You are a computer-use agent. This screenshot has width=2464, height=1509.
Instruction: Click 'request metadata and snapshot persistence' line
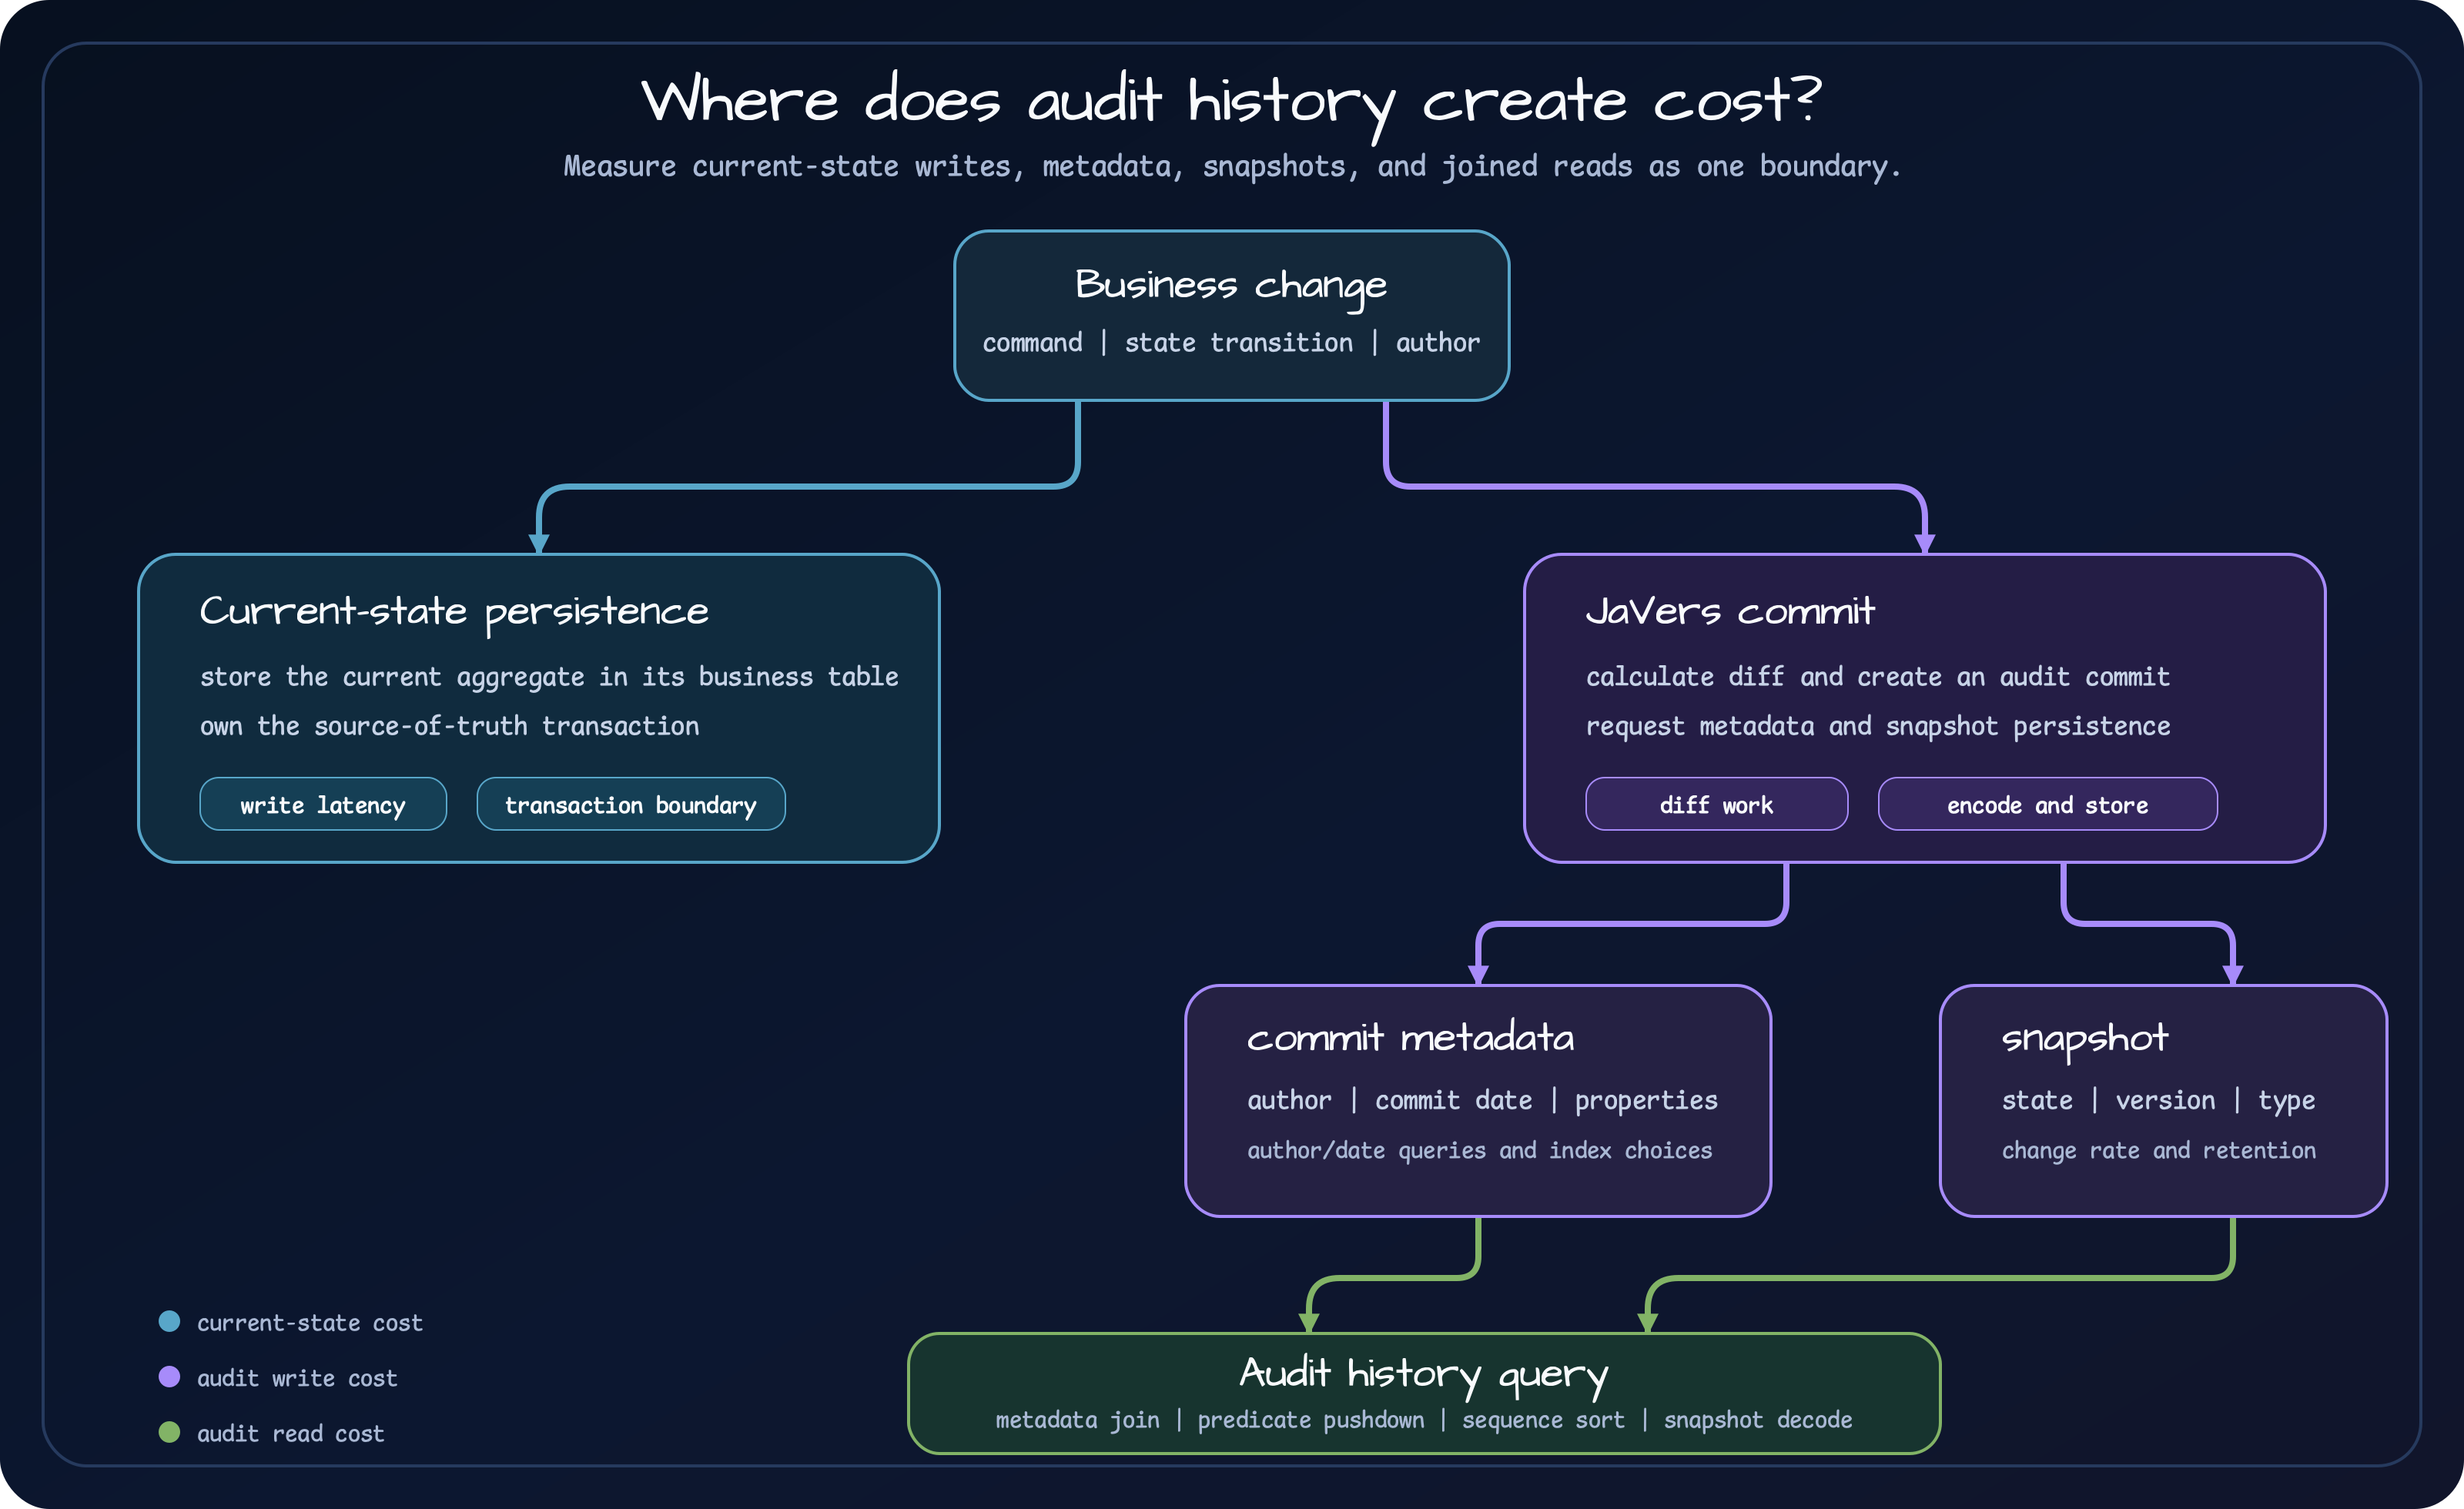[1878, 726]
